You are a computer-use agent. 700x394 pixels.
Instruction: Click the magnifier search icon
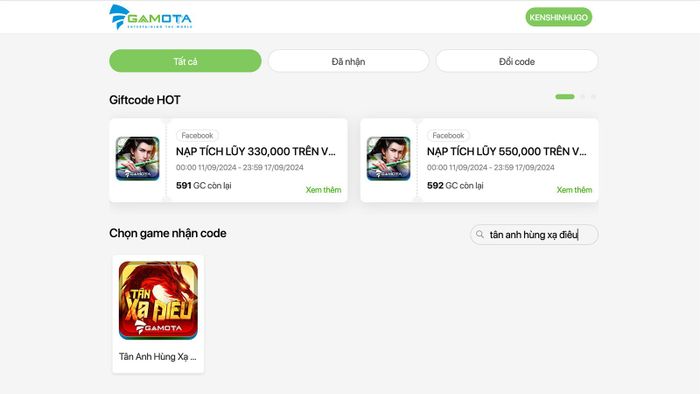click(480, 234)
